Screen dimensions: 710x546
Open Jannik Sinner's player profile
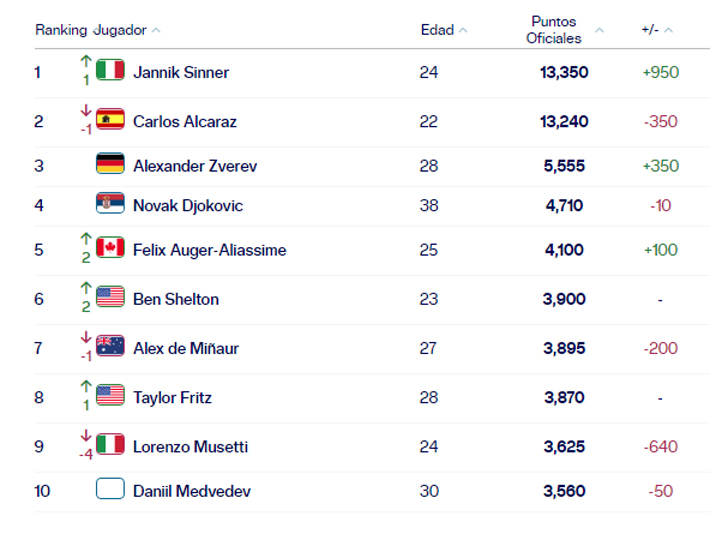point(181,72)
